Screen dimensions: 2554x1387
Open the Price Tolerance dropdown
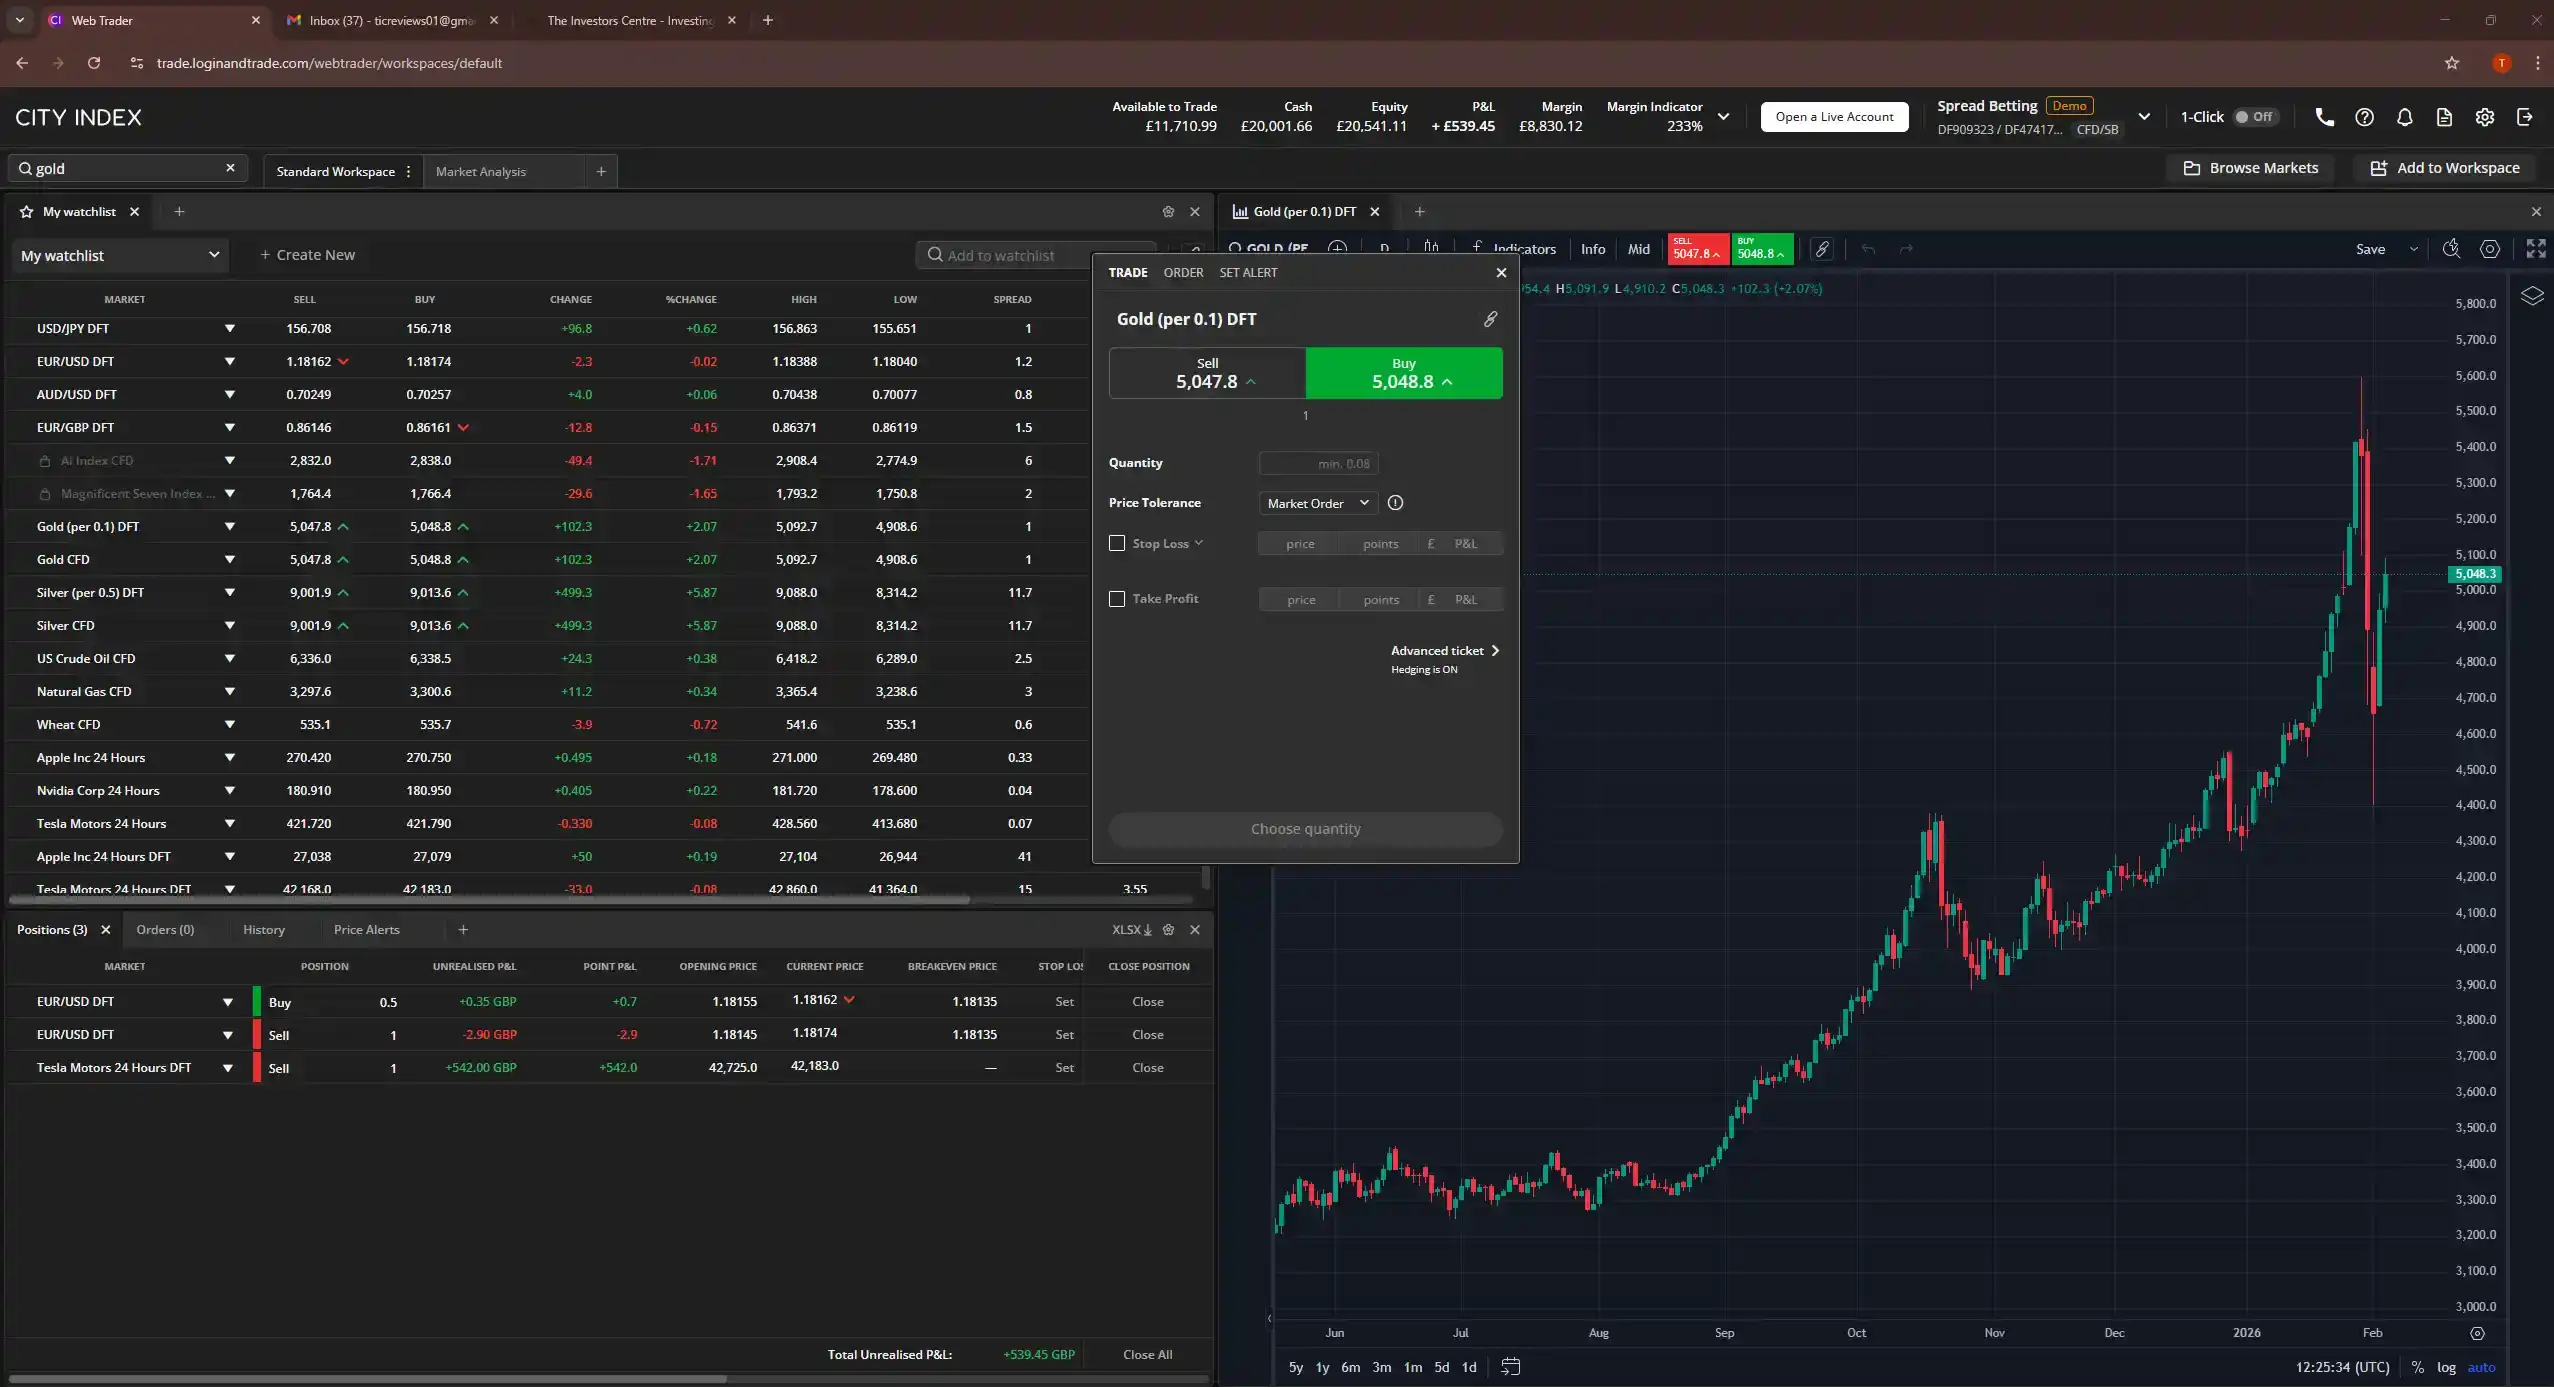[1316, 503]
